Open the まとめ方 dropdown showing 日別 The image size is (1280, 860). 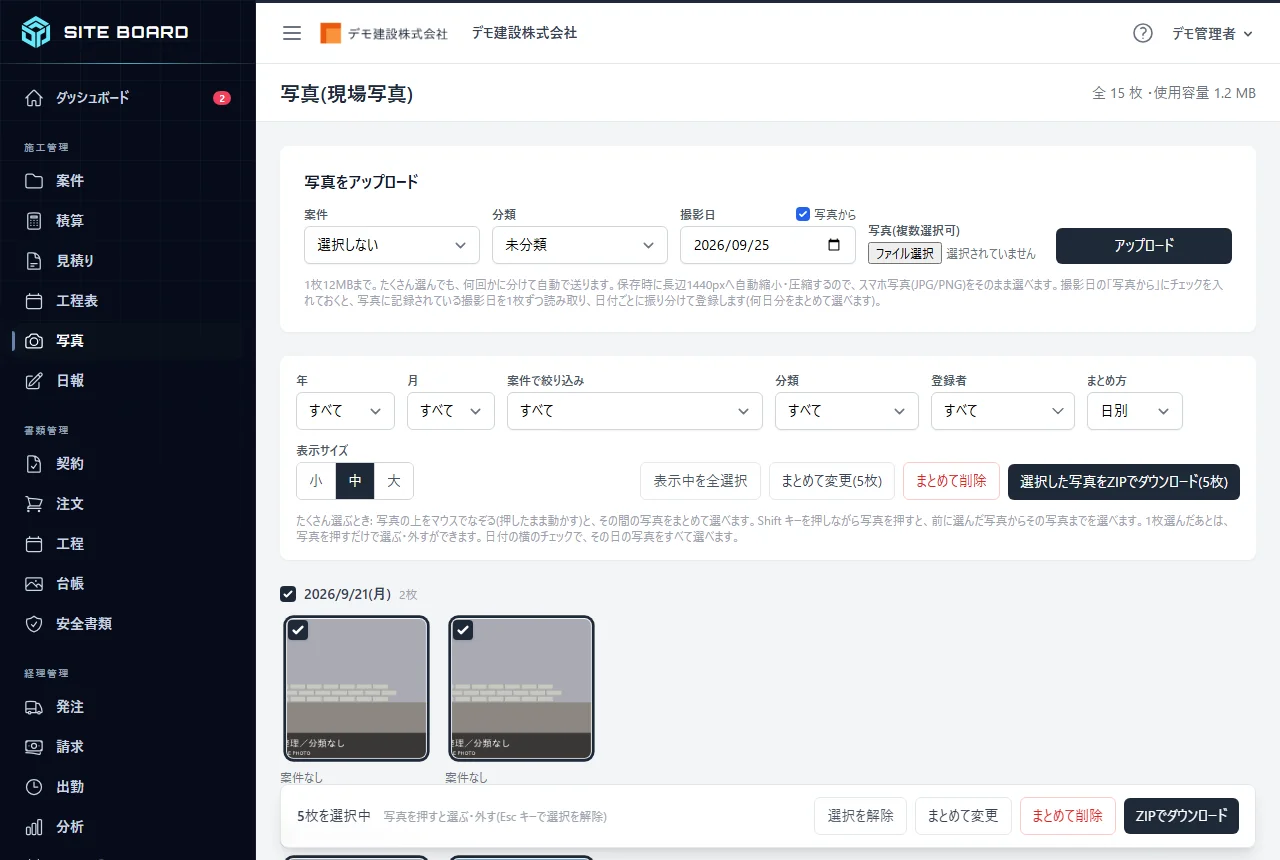click(1135, 411)
